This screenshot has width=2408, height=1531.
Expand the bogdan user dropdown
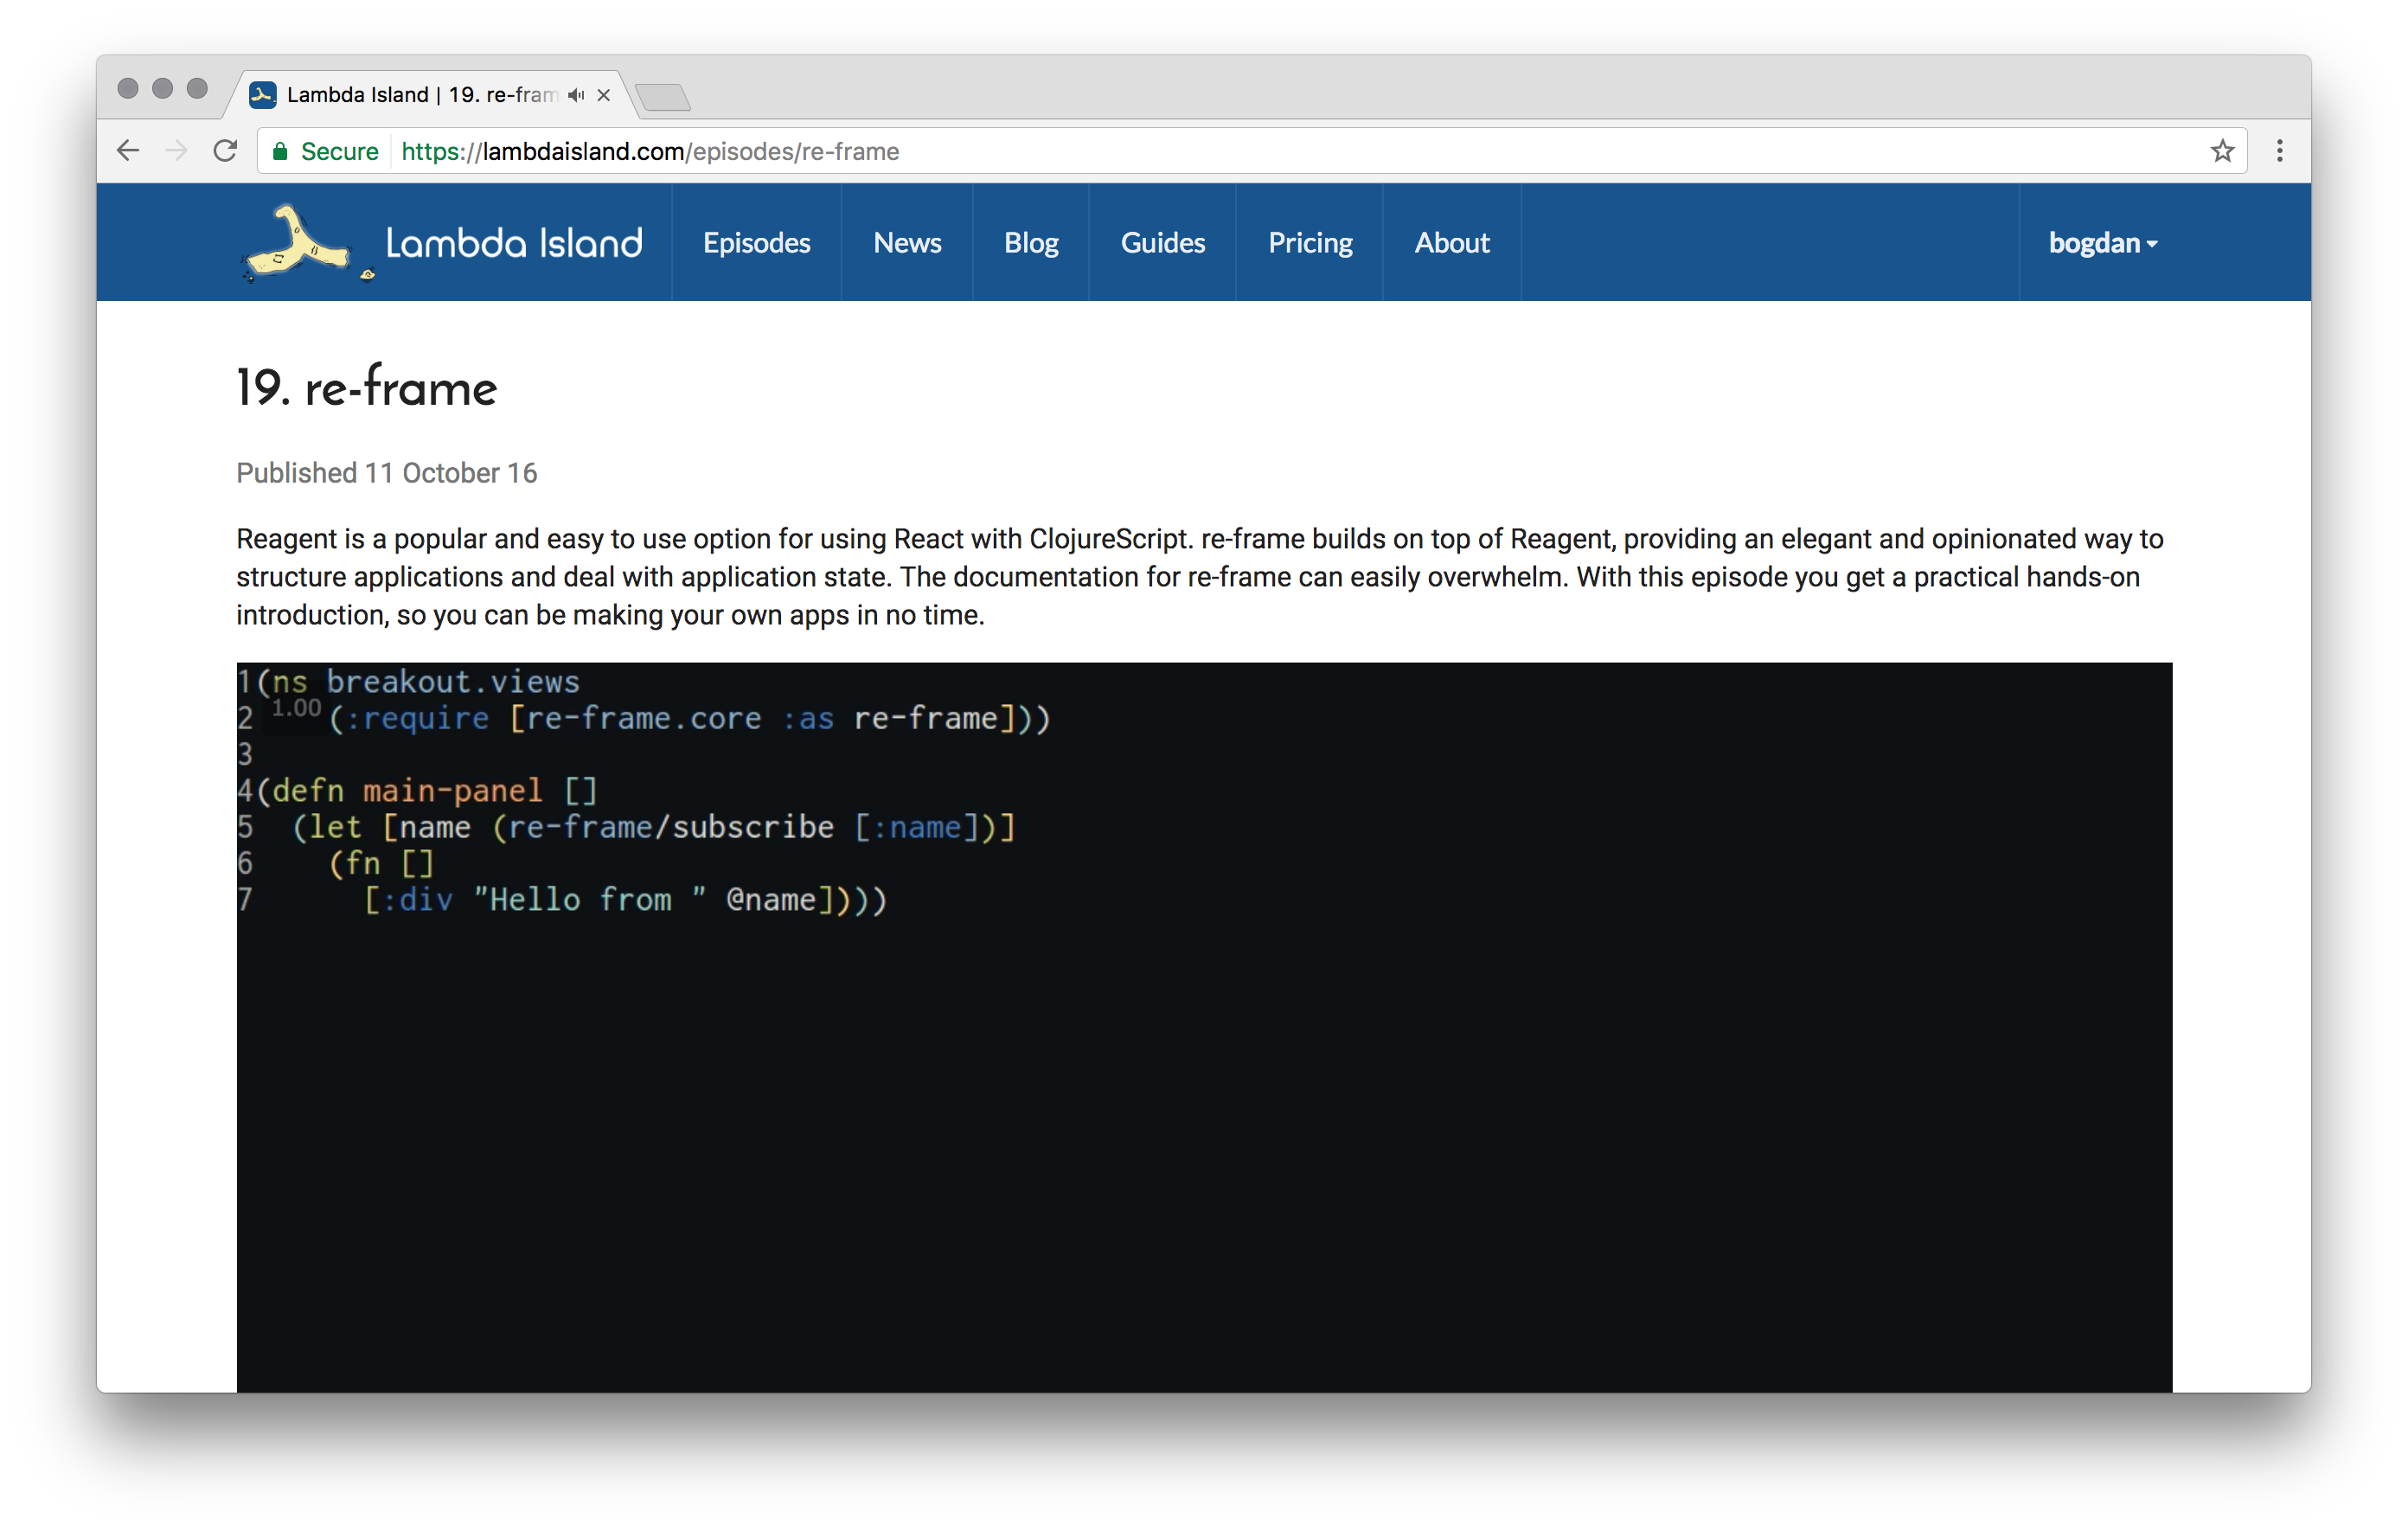(2102, 243)
